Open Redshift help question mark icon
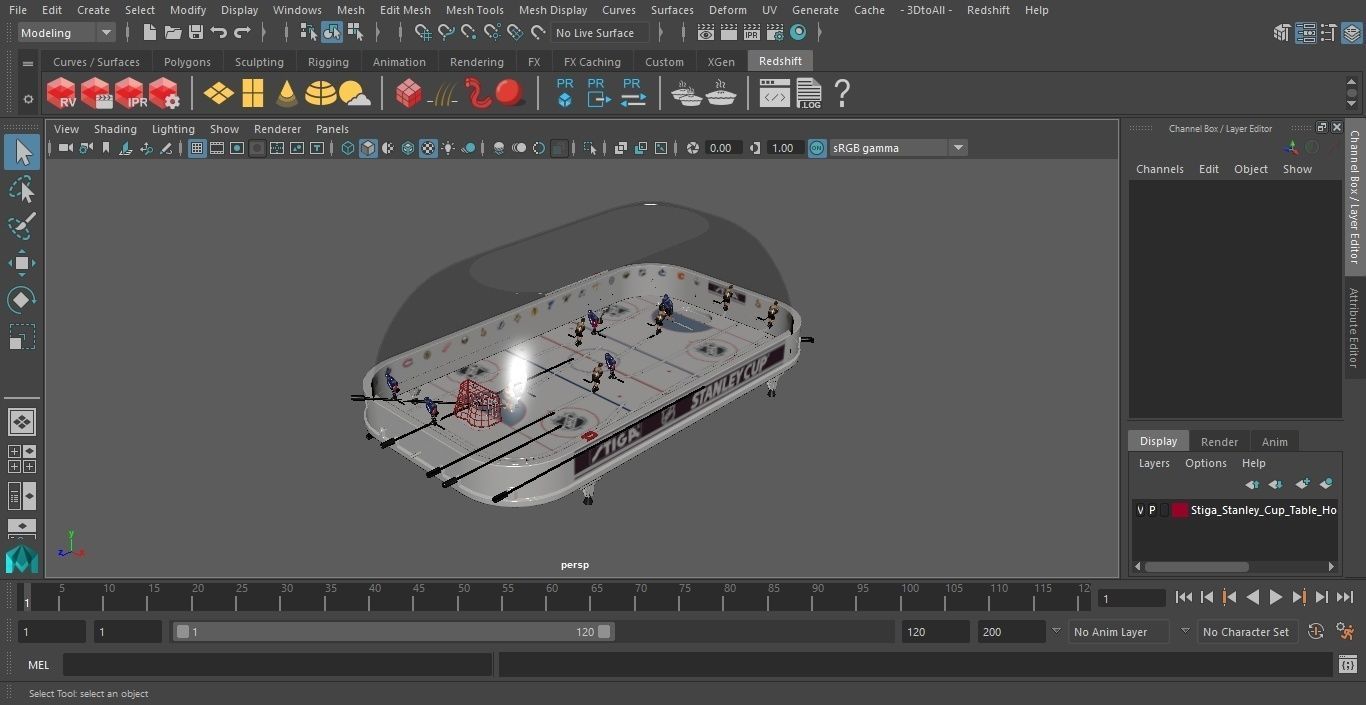This screenshot has width=1366, height=705. pos(842,94)
